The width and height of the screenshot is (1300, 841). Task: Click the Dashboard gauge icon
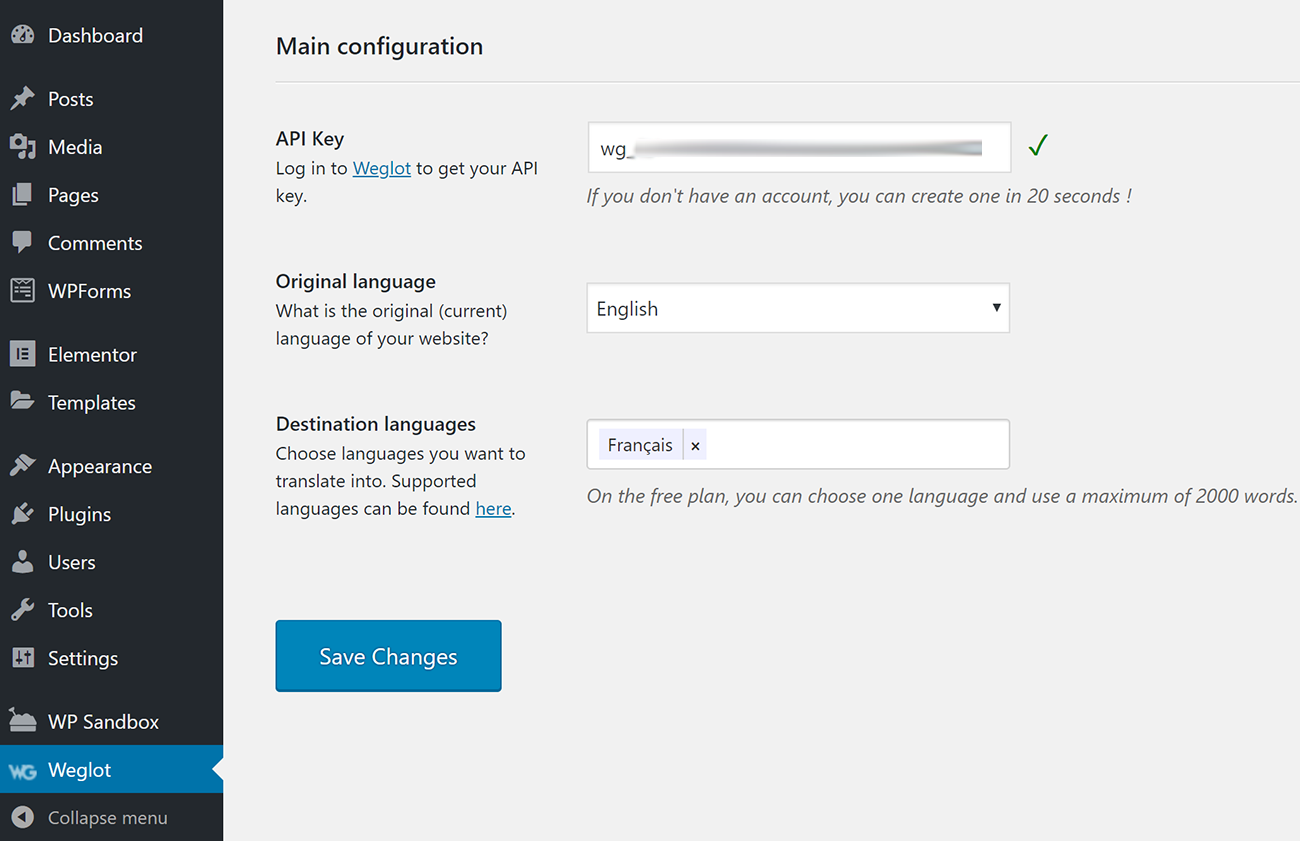[22, 35]
